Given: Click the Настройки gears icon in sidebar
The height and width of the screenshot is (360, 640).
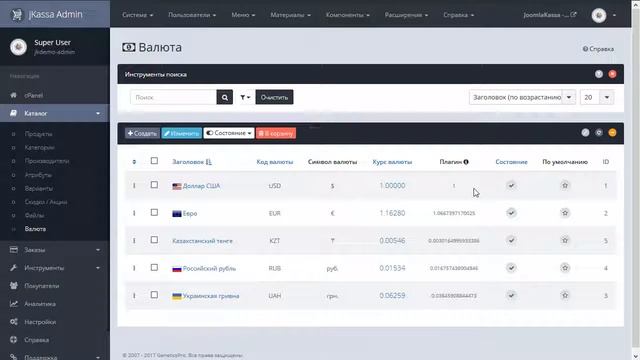Looking at the screenshot, I should [13, 322].
